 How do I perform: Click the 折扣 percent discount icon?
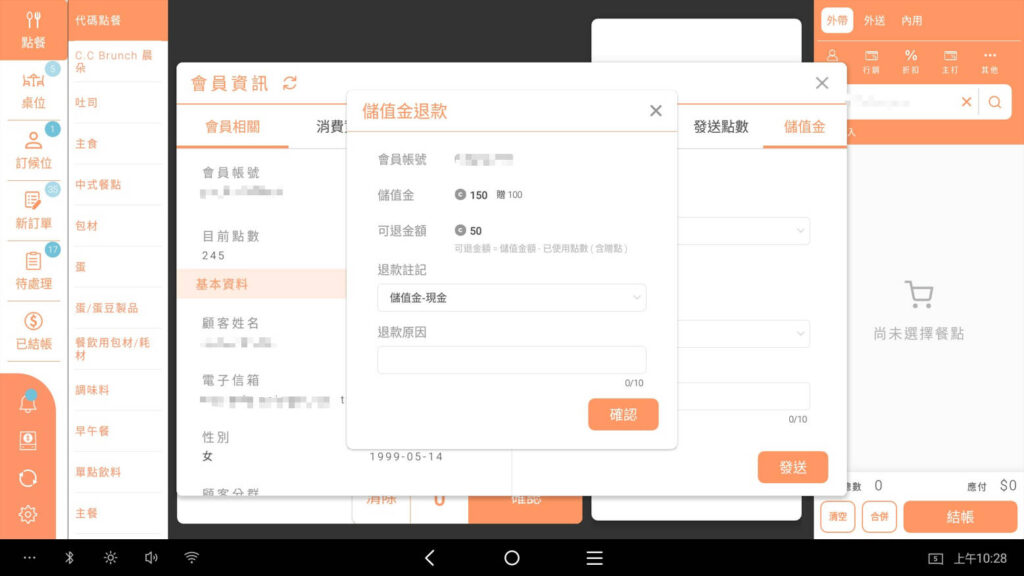pyautogui.click(x=911, y=60)
